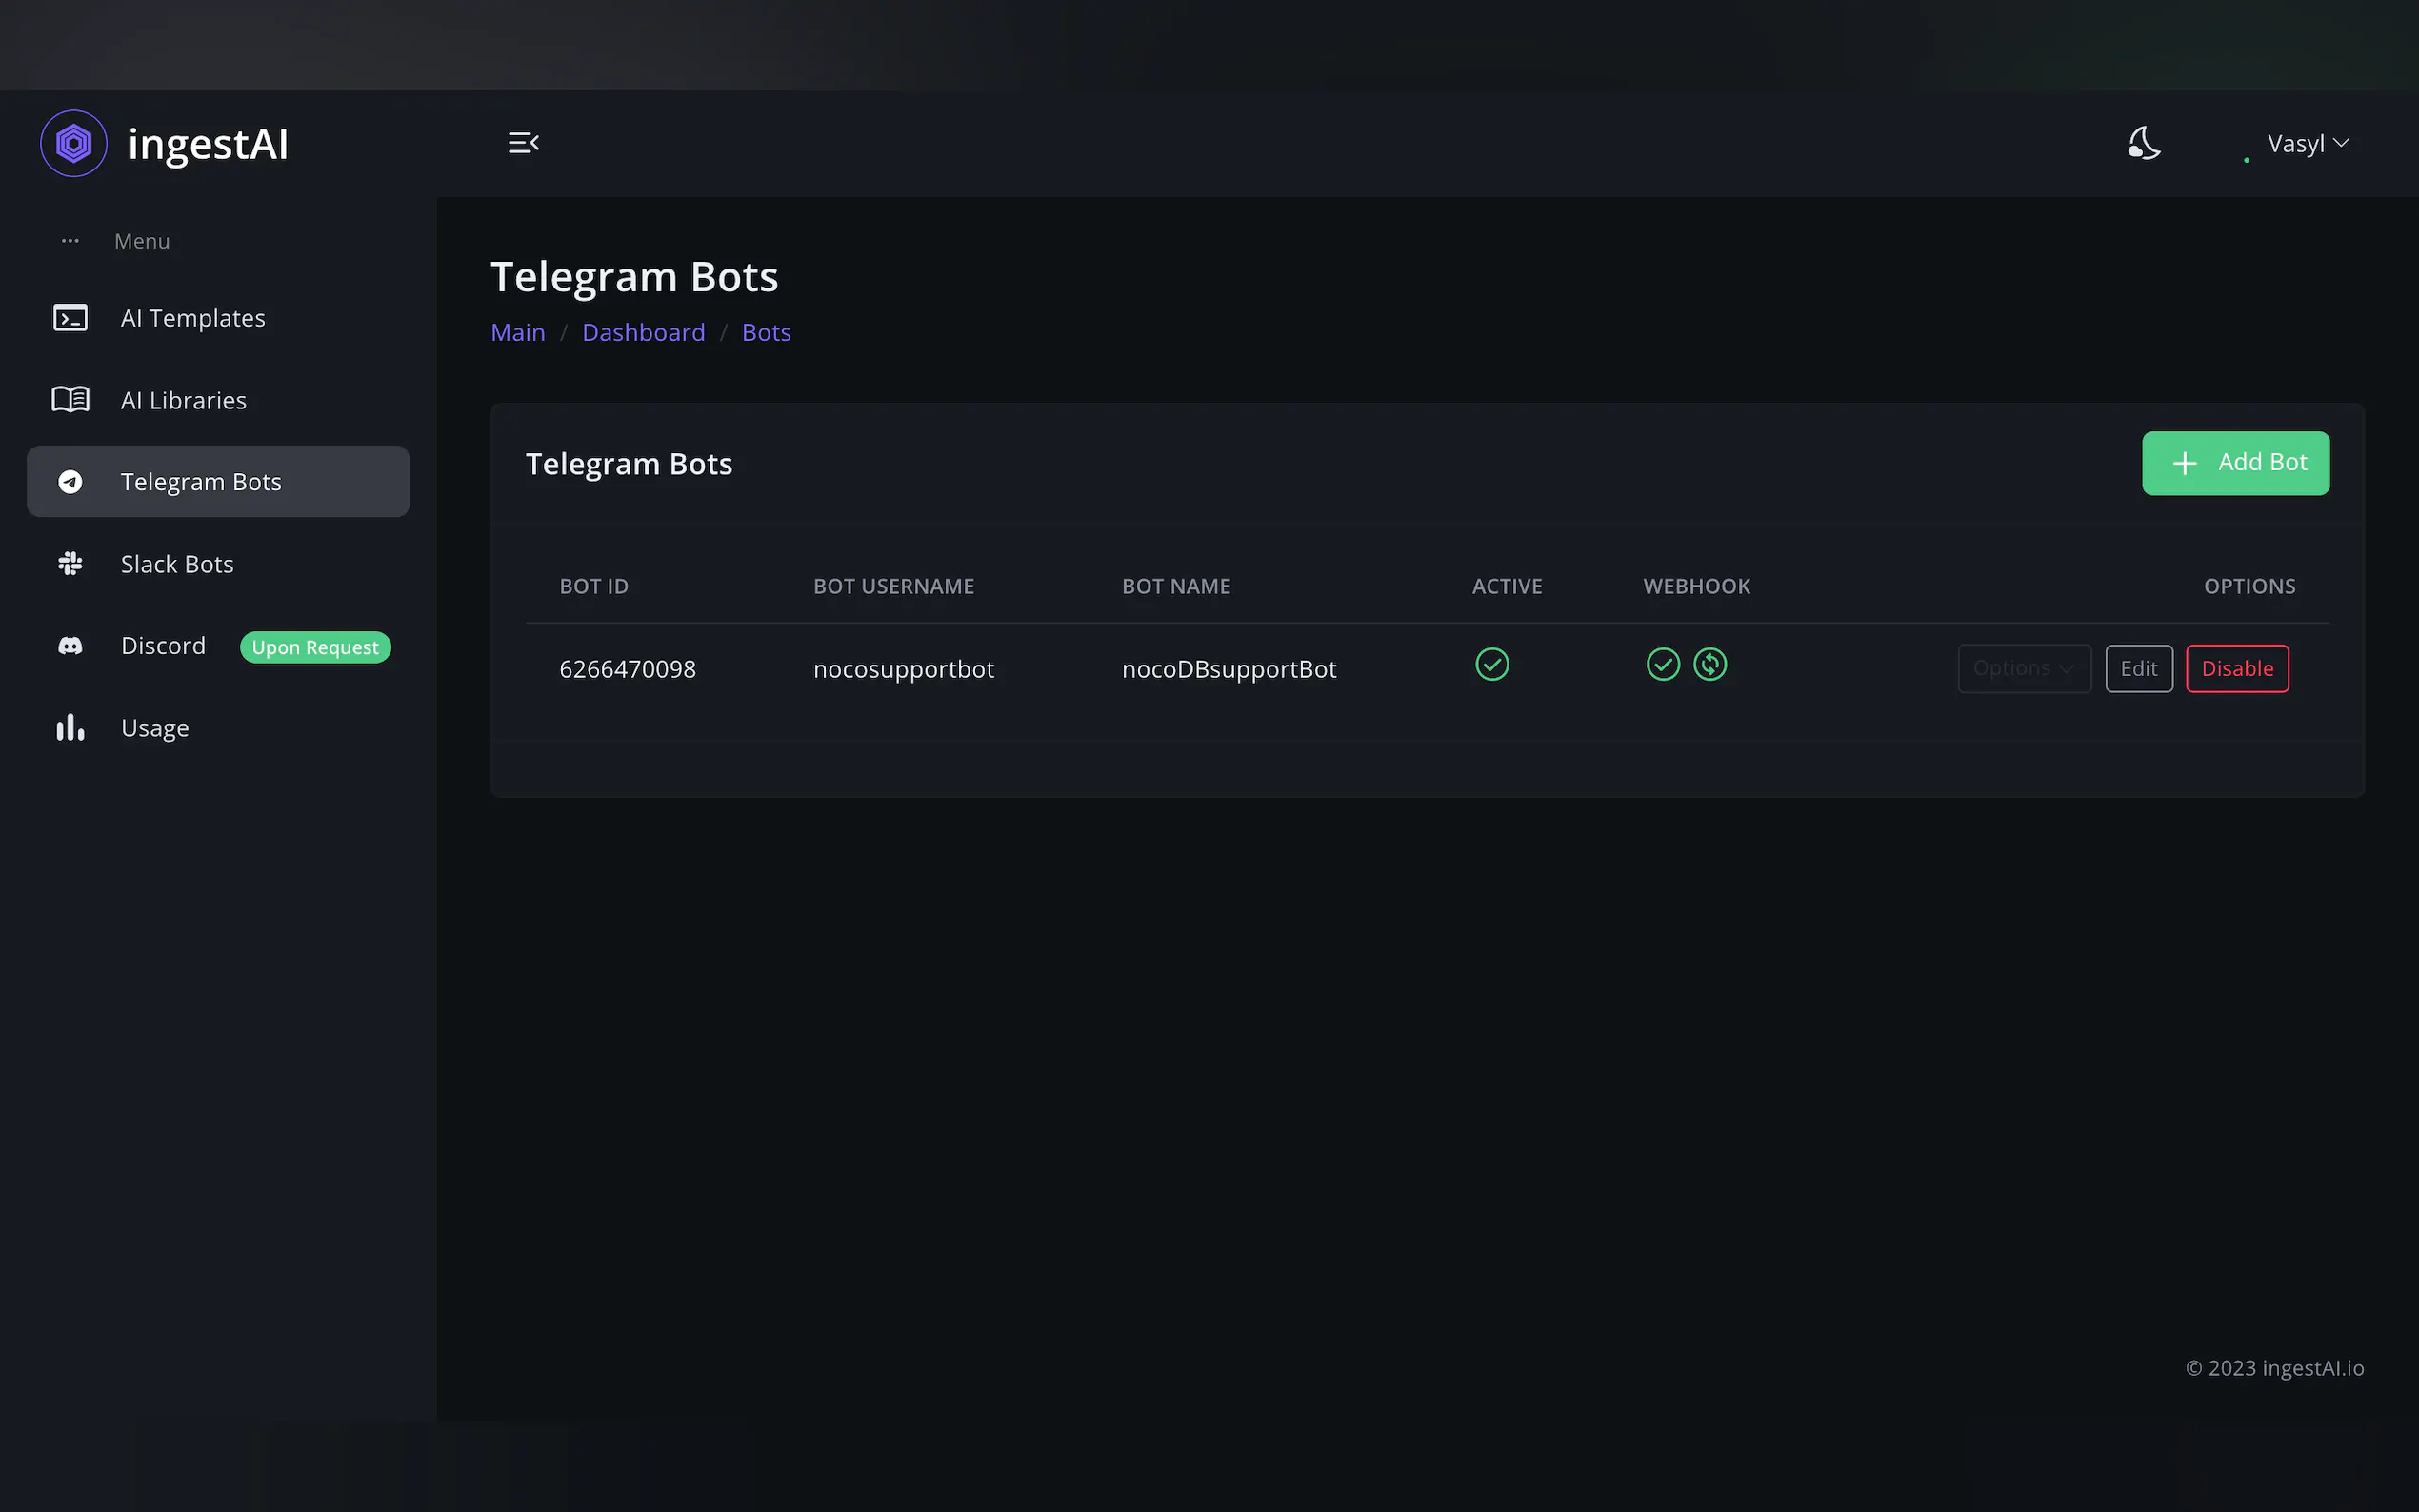Click the WEBHOOK column header
This screenshot has width=2419, height=1512.
(x=1697, y=586)
